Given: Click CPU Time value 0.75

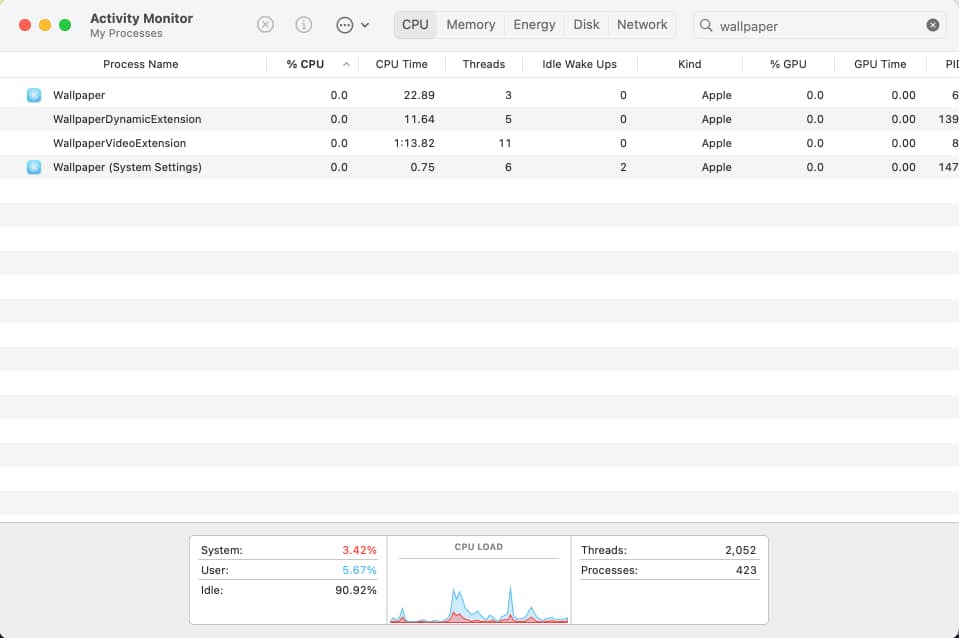Looking at the screenshot, I should (x=422, y=167).
